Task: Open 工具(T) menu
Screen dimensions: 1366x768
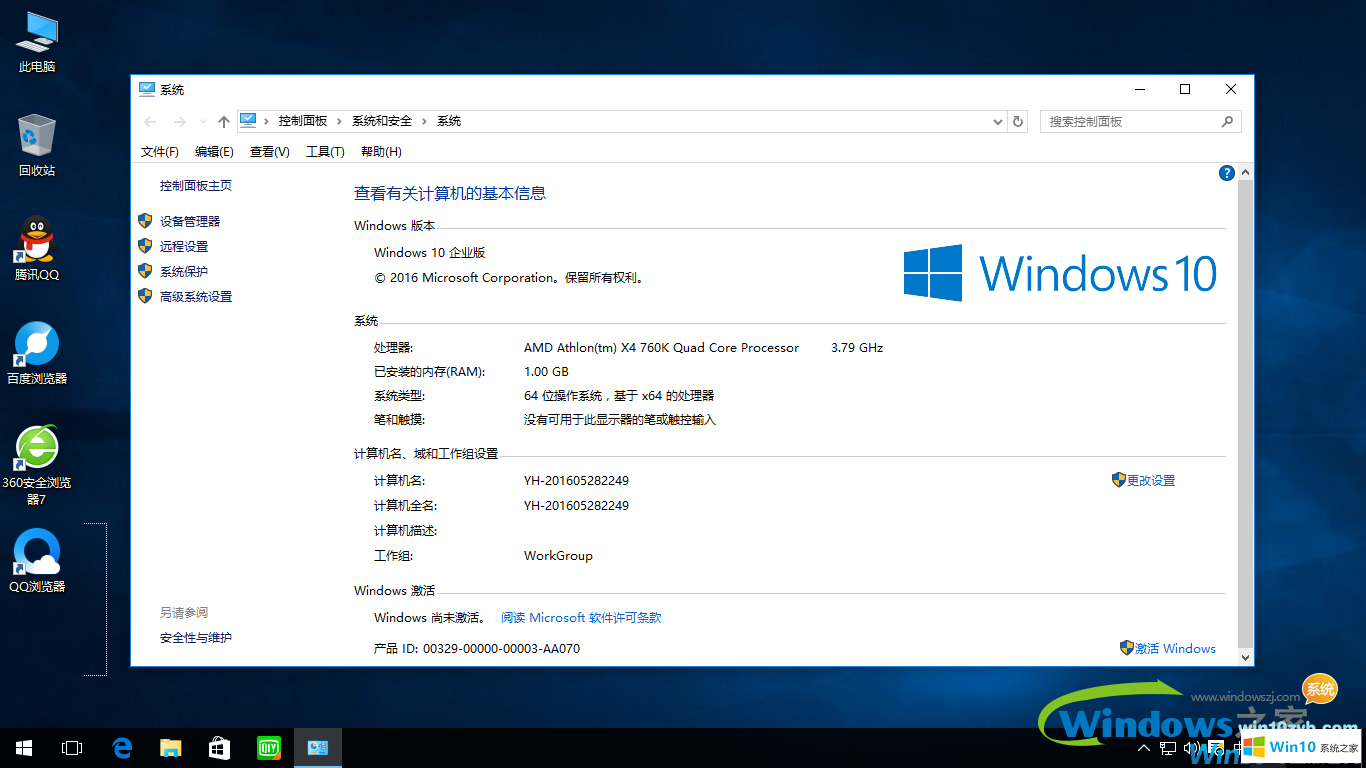Action: pos(325,152)
